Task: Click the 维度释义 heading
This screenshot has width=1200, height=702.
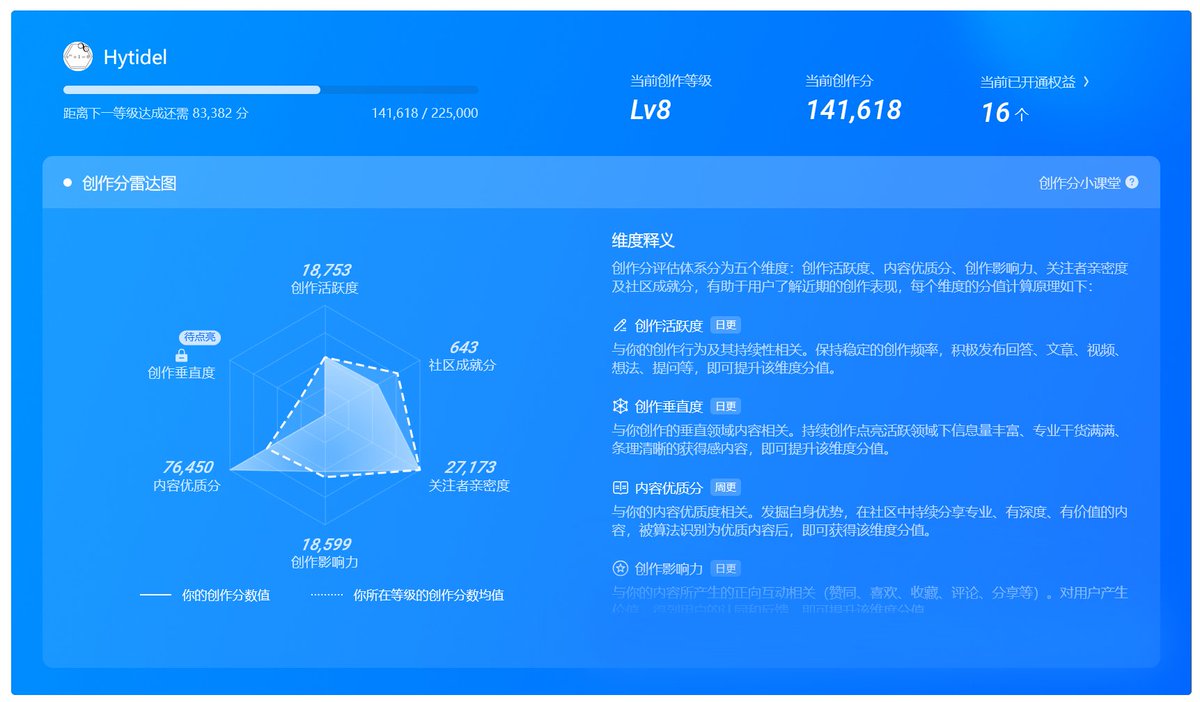Action: point(643,241)
